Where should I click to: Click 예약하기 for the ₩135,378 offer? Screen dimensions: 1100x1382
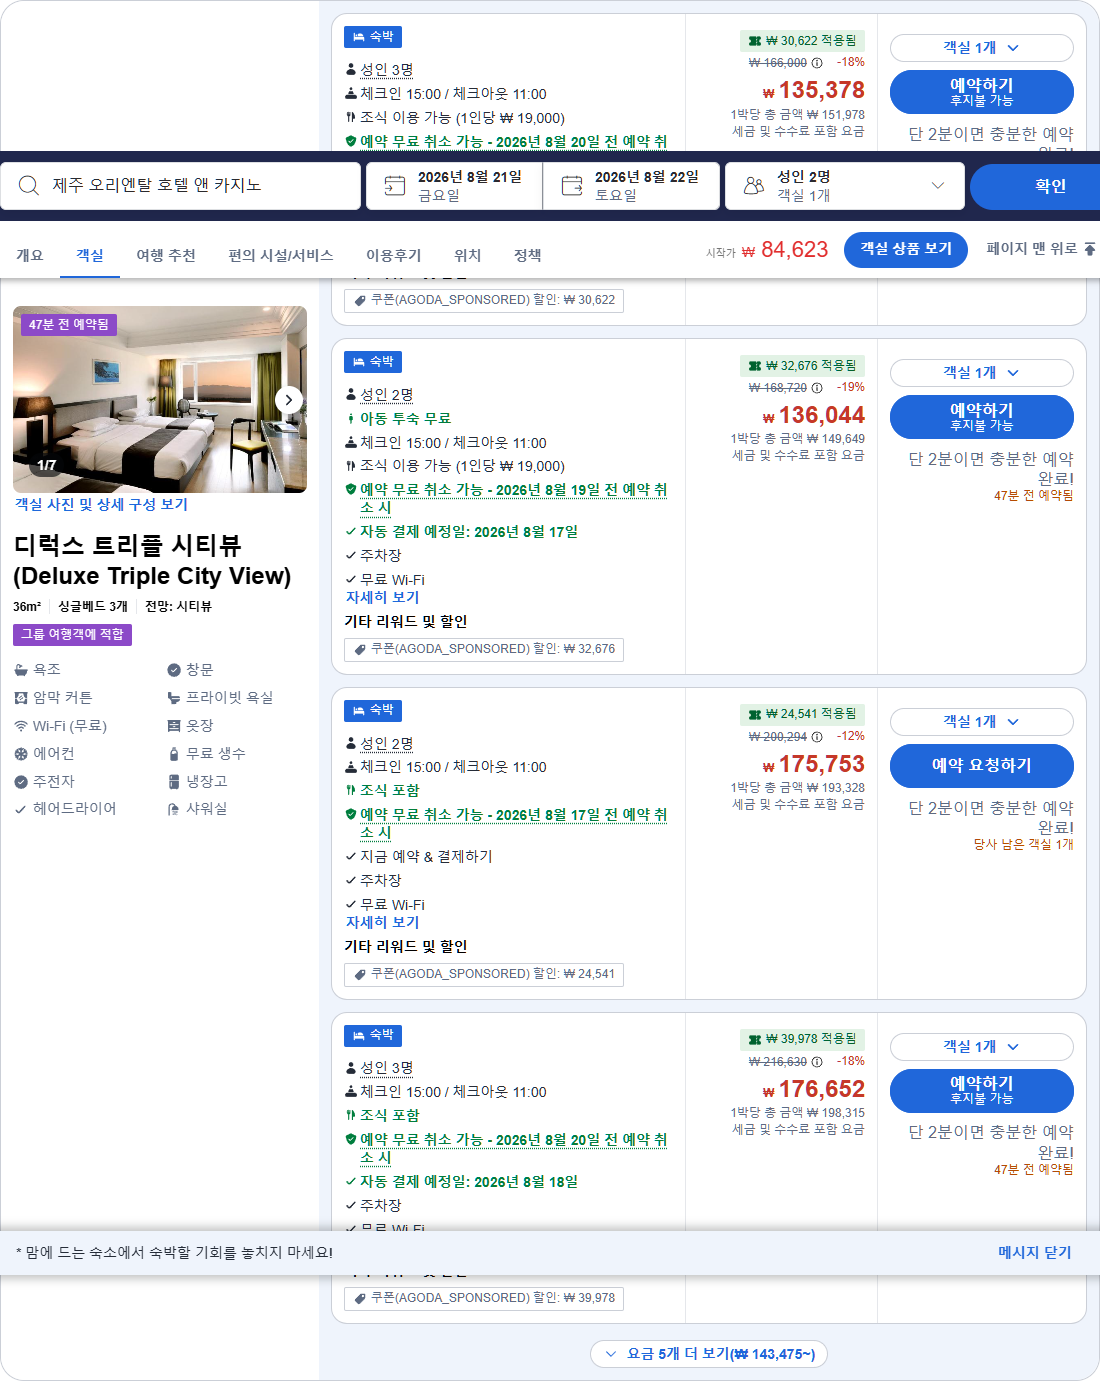[981, 92]
